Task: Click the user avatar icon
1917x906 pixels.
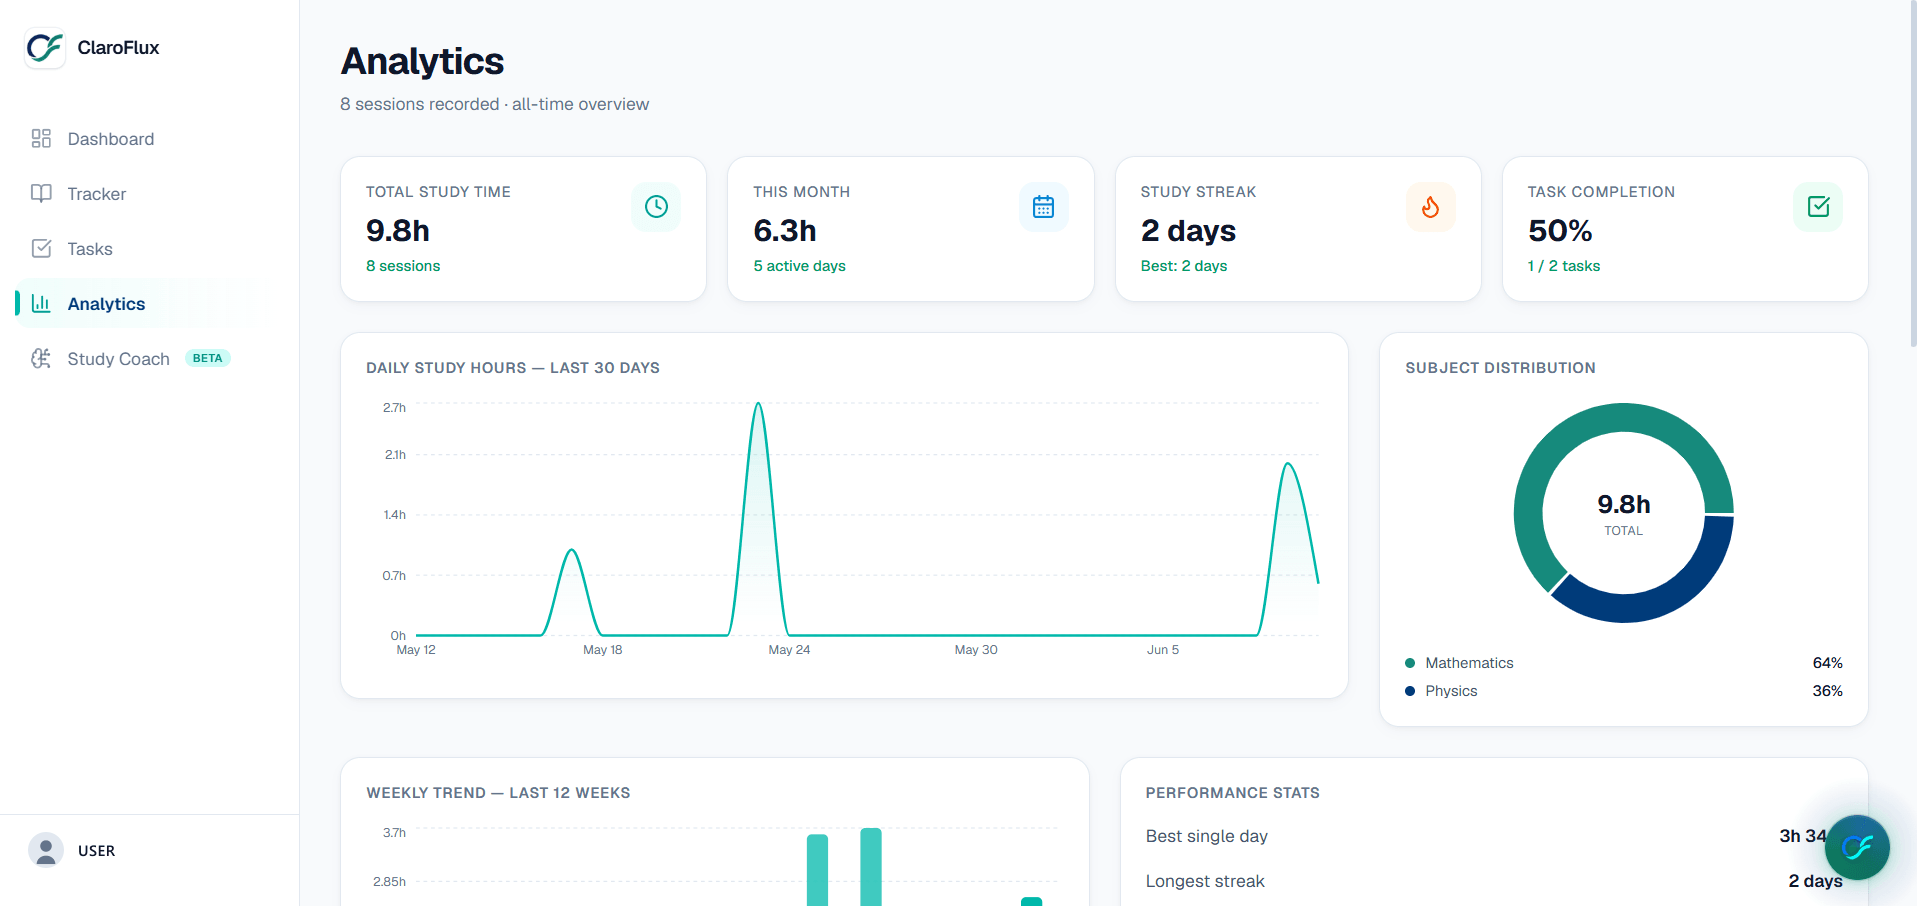Action: tap(46, 851)
